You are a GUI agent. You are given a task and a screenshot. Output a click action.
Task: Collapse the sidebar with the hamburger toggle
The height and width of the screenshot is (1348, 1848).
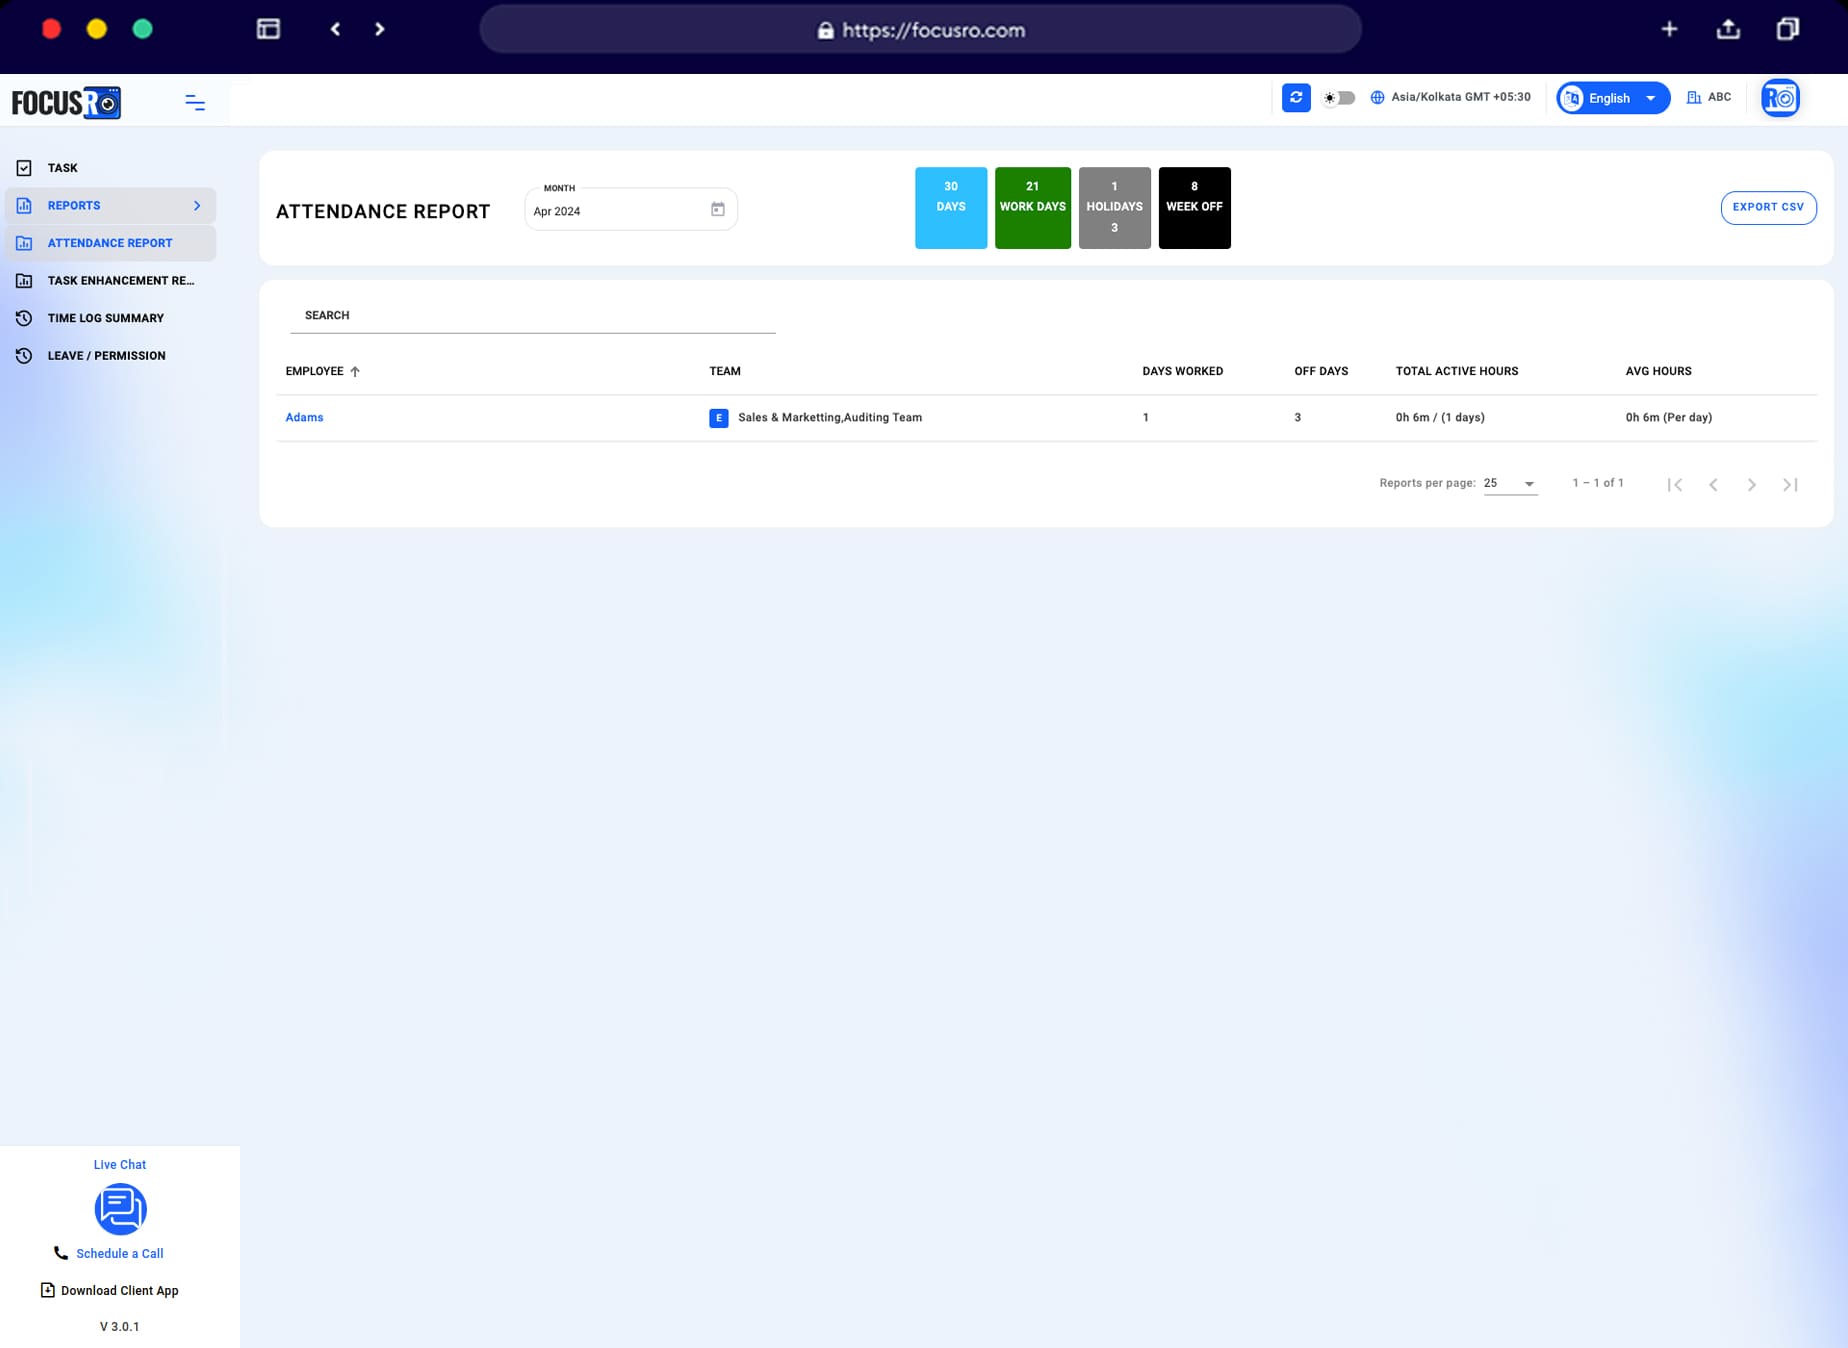[194, 102]
